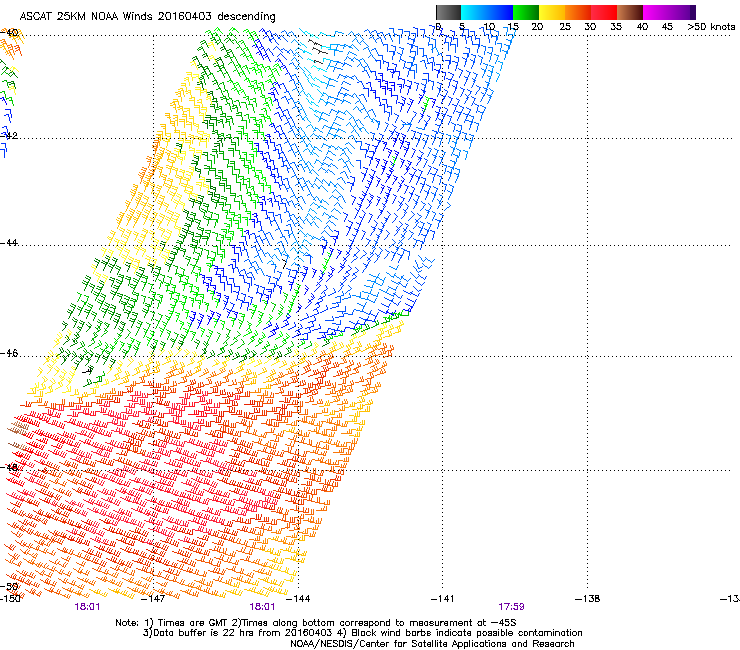Click the green 15-20 knots legend segment
740x650 pixels.
click(x=526, y=12)
